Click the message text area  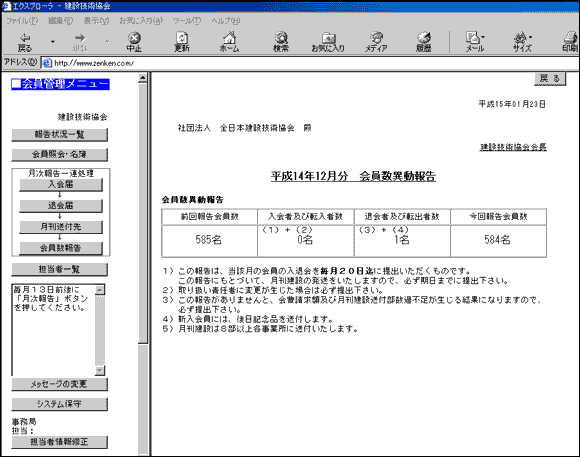[54, 330]
